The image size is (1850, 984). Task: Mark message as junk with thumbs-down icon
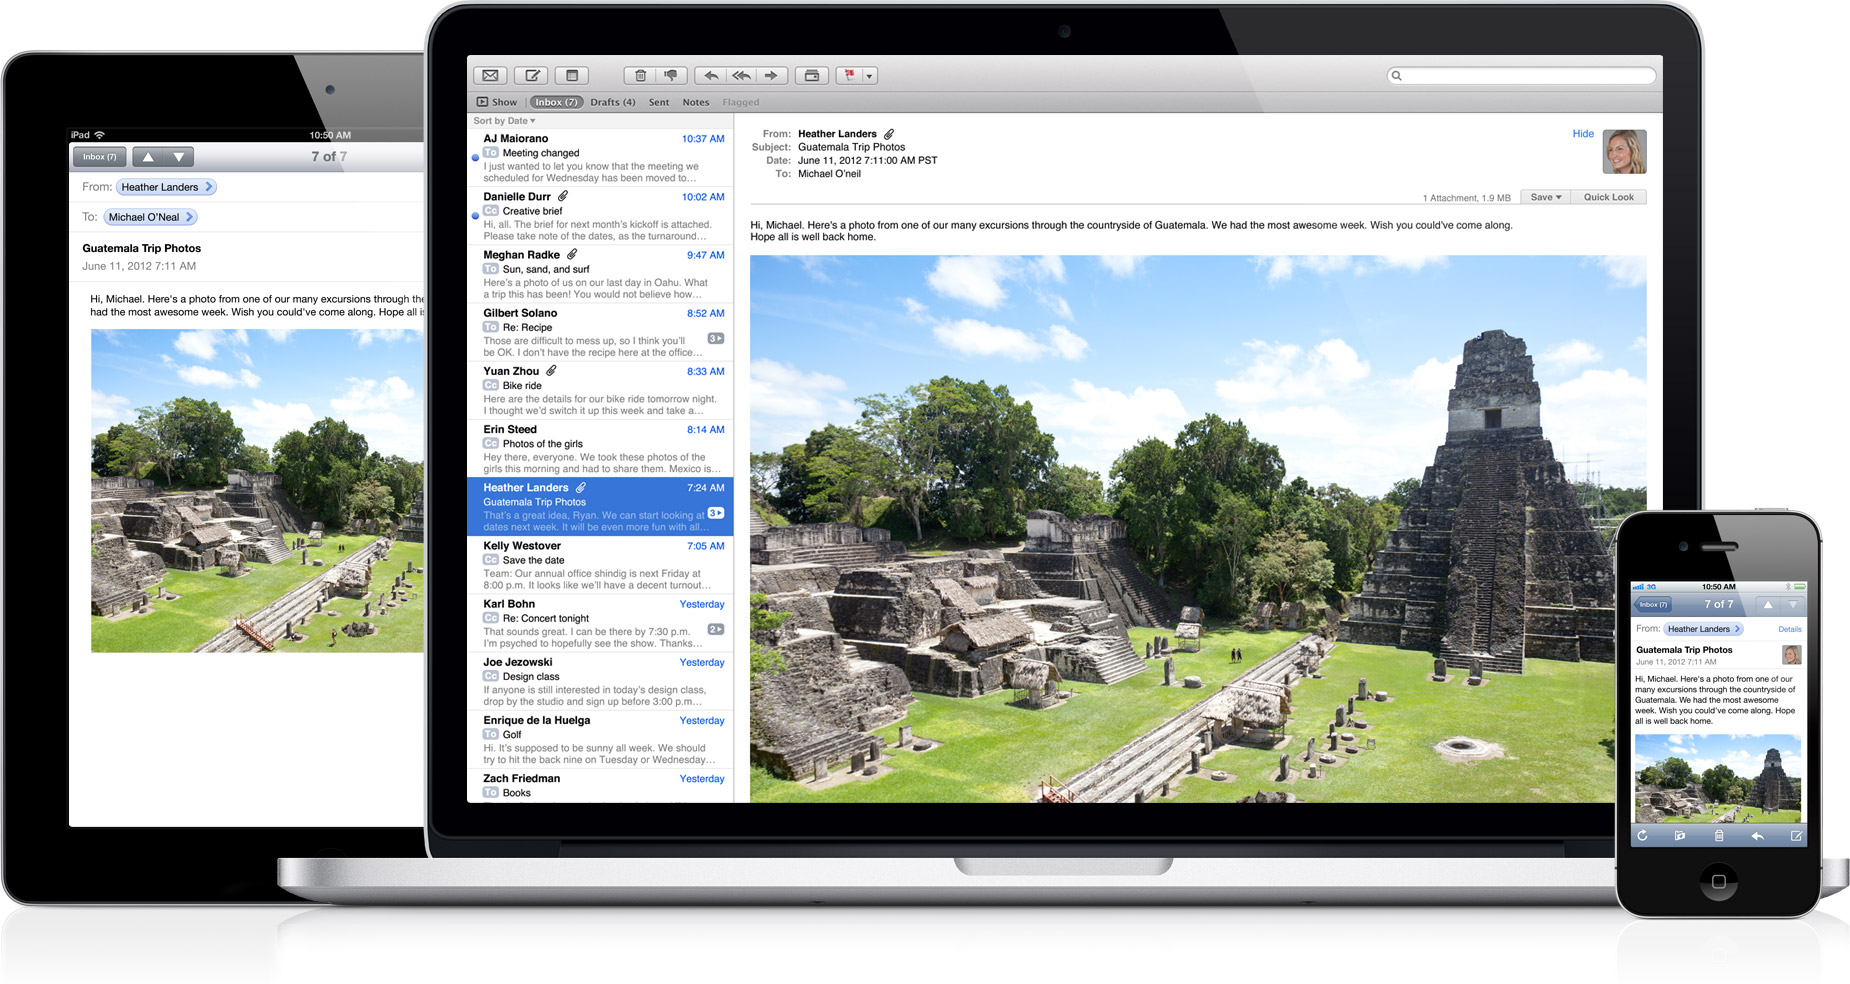[x=671, y=76]
